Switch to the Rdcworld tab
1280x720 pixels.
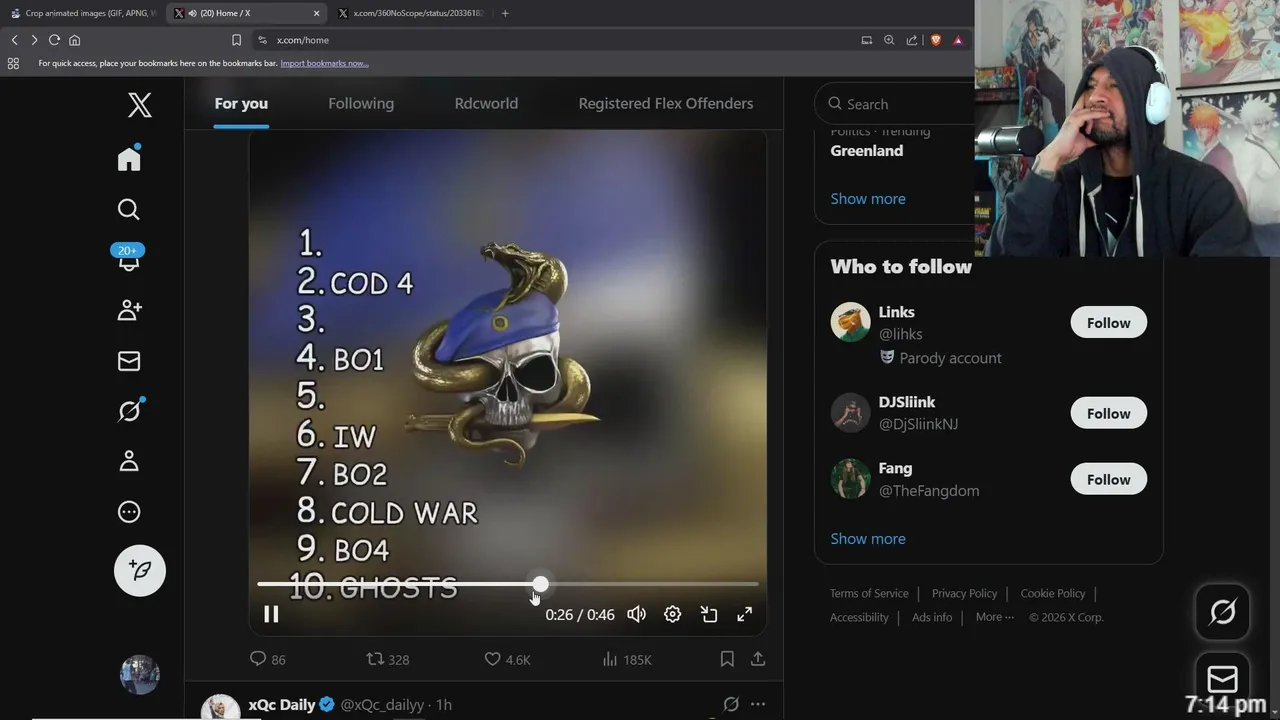click(486, 103)
